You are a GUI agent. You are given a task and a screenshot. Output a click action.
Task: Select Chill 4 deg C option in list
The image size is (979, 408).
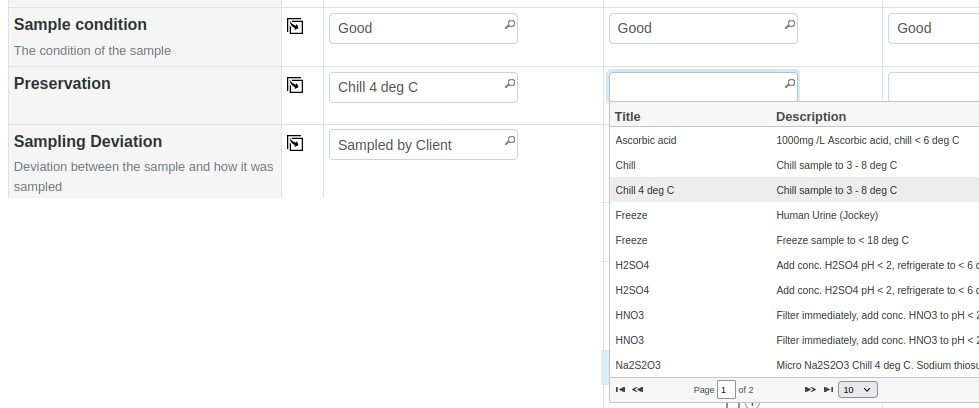pos(645,190)
